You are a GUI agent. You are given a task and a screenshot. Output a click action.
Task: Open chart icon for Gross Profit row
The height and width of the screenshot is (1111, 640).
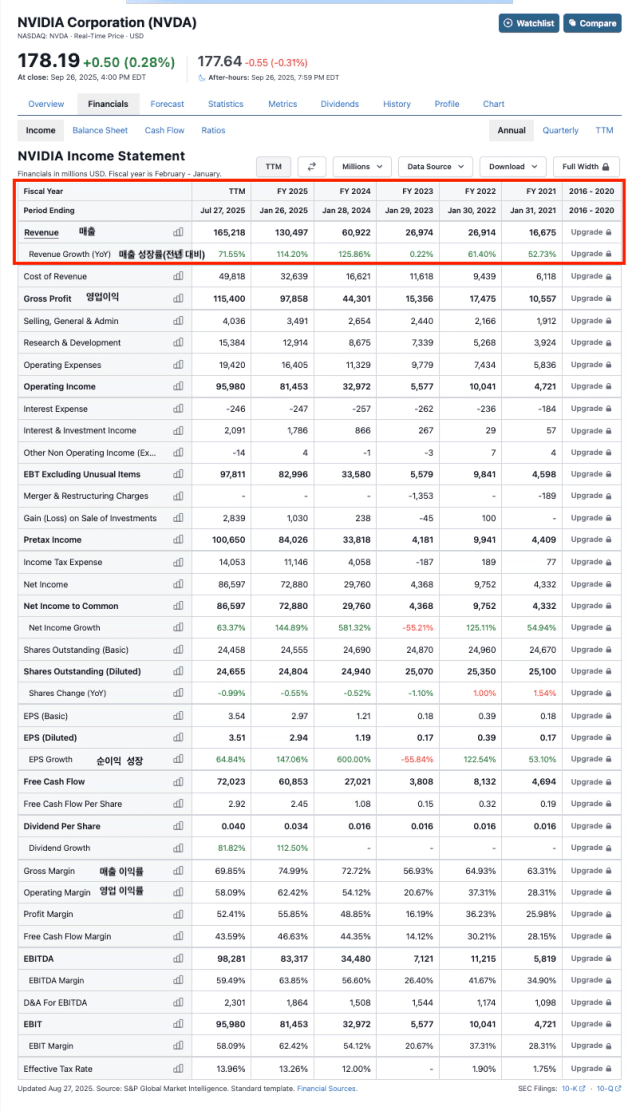click(178, 298)
